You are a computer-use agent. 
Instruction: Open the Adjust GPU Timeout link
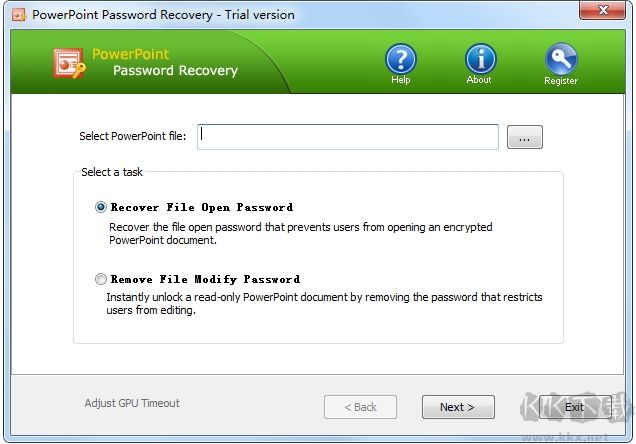[x=132, y=403]
